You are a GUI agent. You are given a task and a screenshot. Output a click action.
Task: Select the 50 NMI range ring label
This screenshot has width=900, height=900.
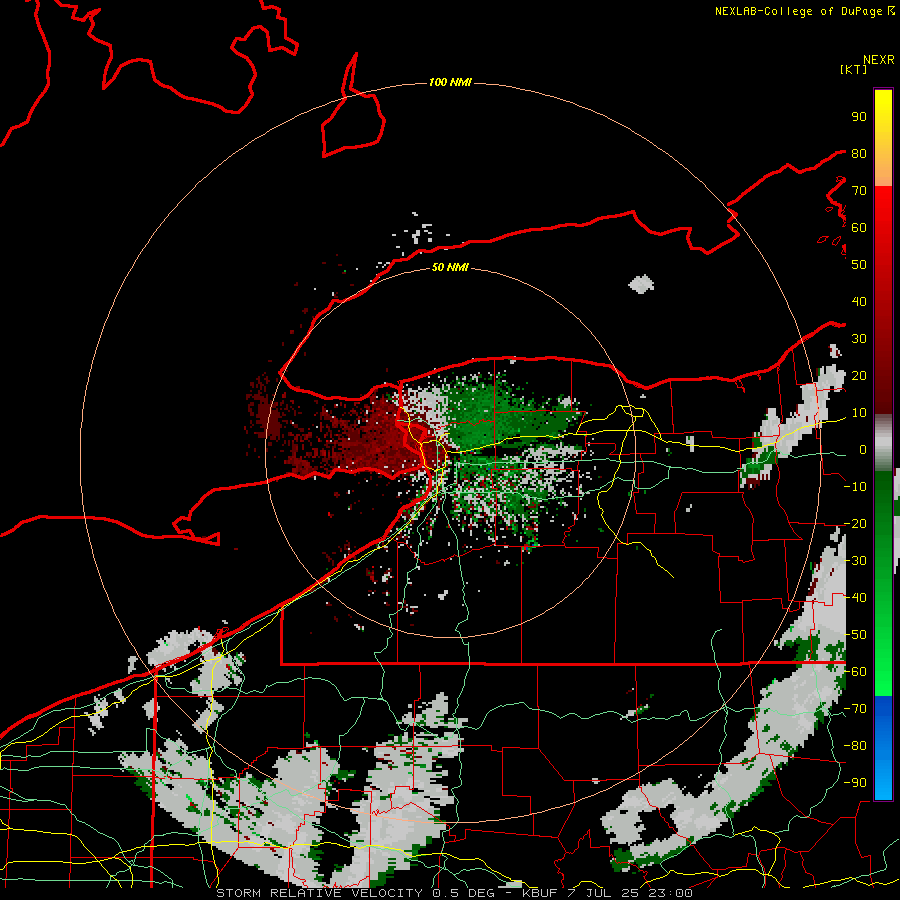pyautogui.click(x=450, y=267)
